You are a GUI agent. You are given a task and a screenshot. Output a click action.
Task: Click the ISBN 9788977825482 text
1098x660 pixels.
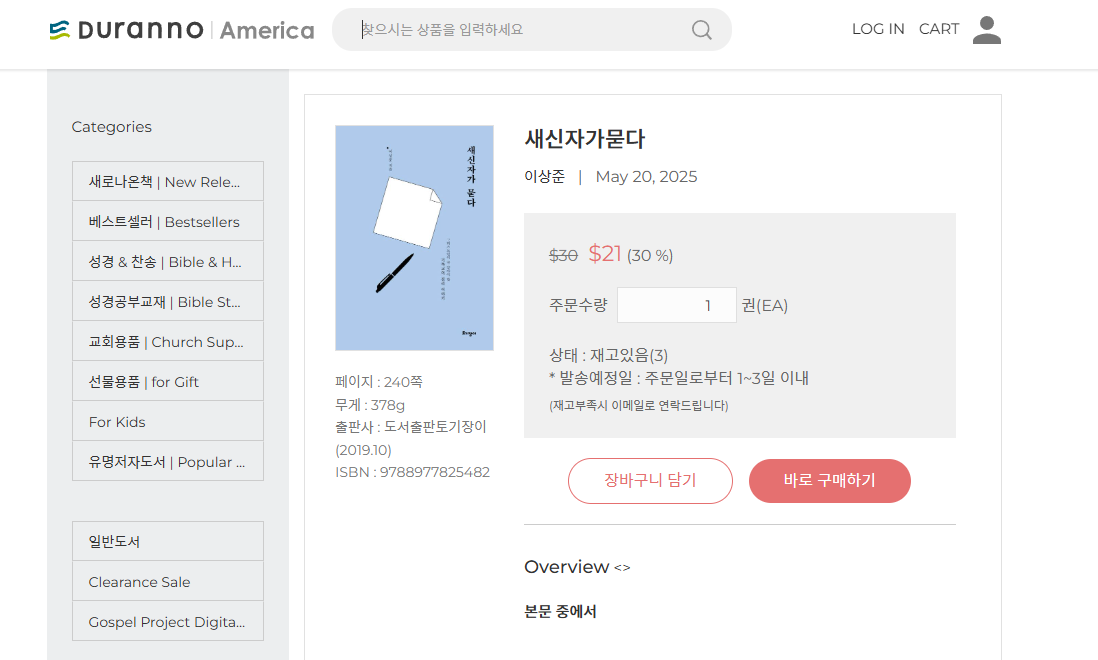click(x=412, y=472)
